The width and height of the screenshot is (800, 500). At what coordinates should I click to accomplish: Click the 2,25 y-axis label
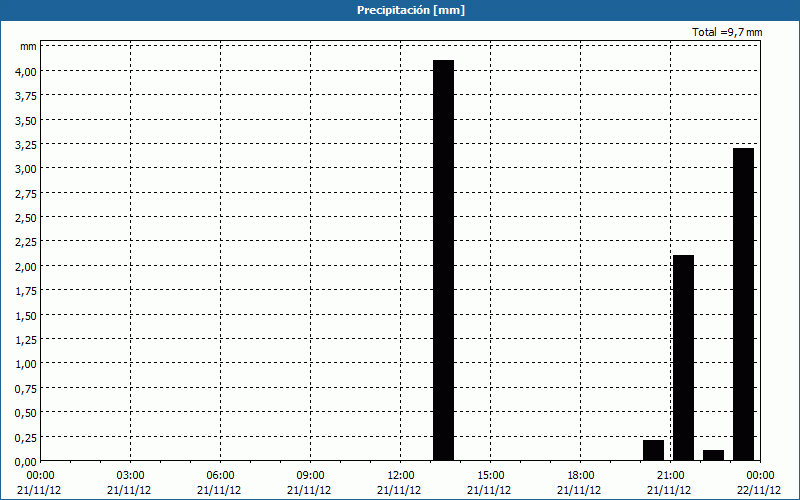26,242
